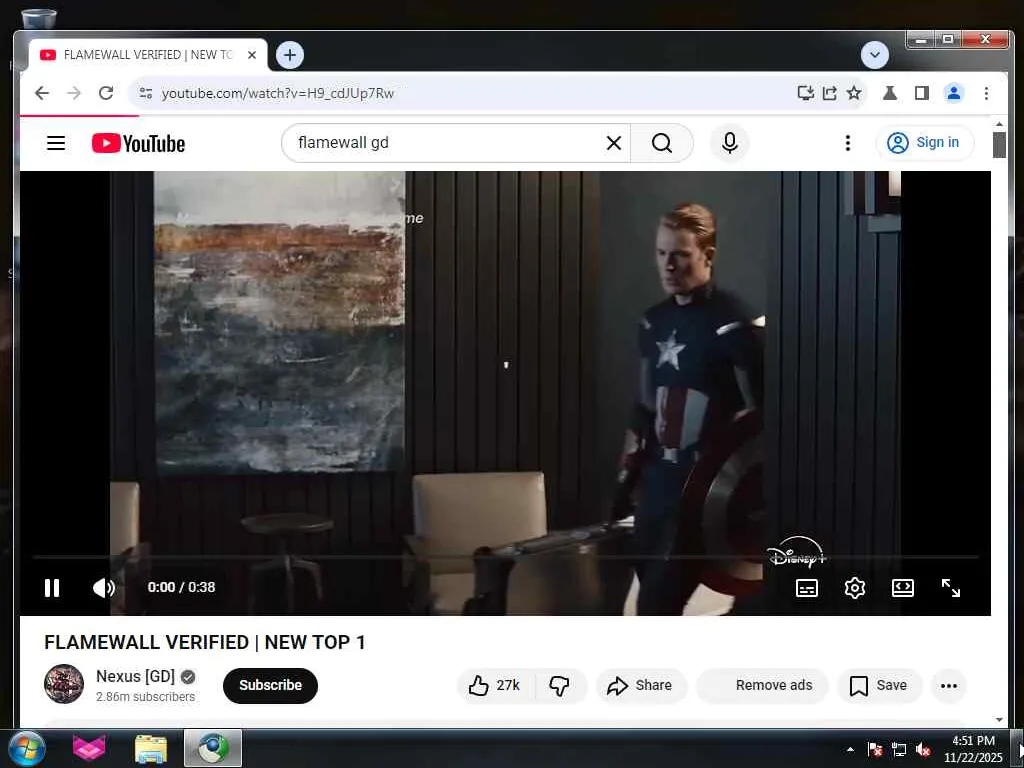
Task: Subscribe to Nexus [GD]
Action: click(x=270, y=685)
